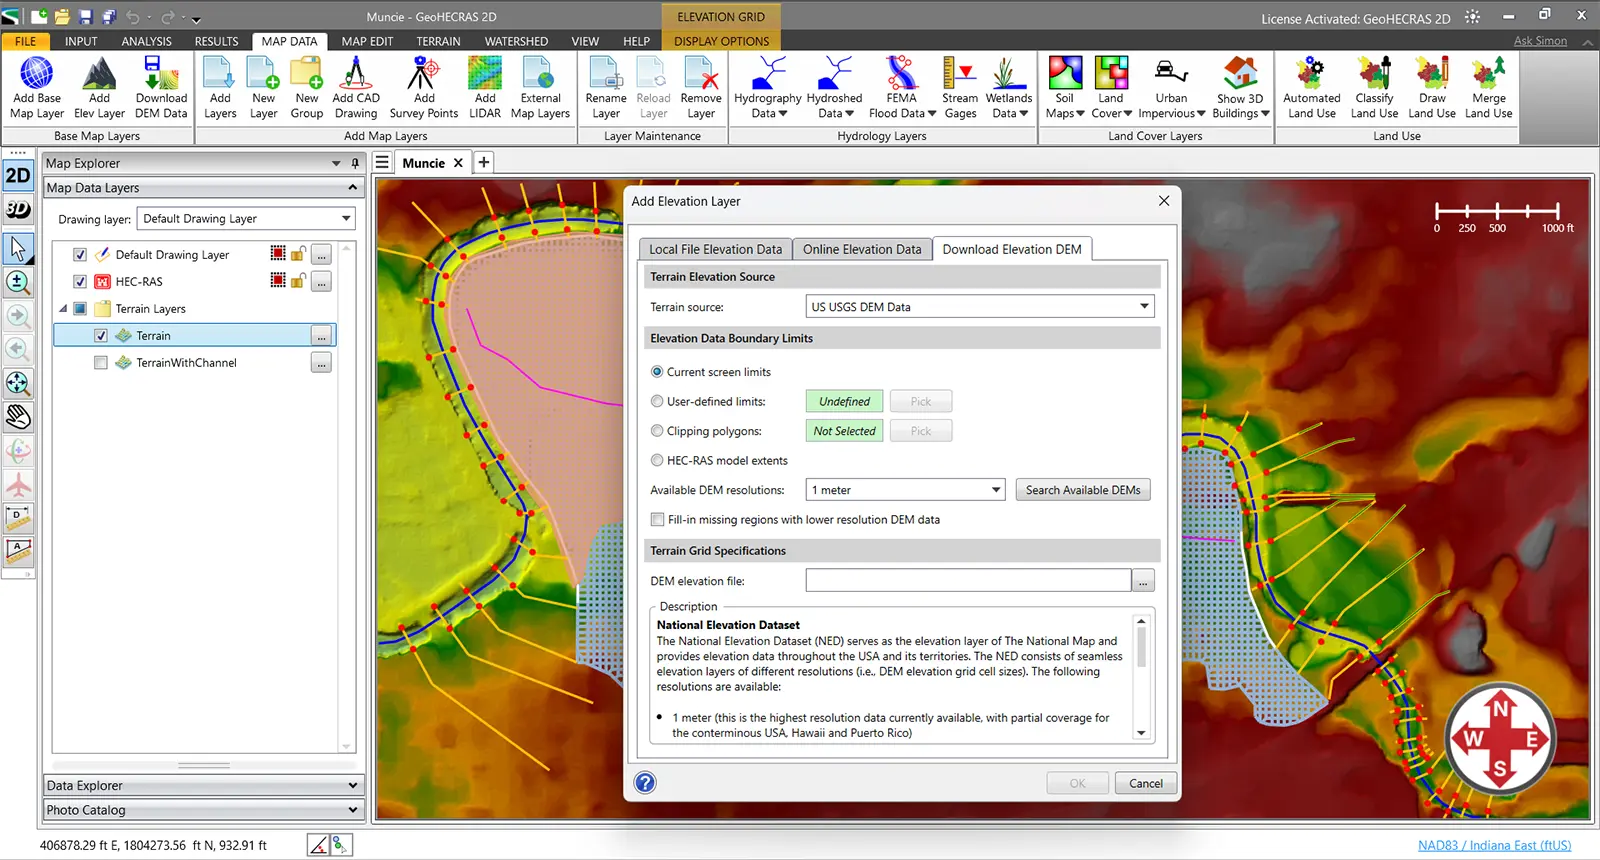Click Add Survey Points icon
Image resolution: width=1600 pixels, height=860 pixels.
point(423,88)
